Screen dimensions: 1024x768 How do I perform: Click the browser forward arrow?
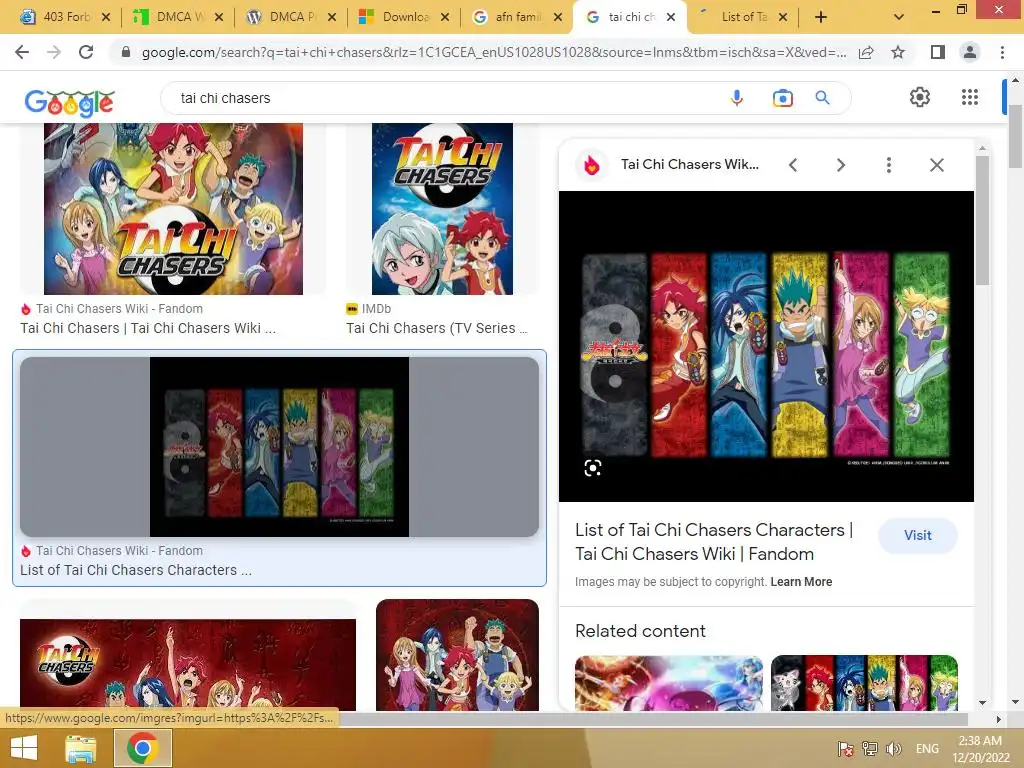[54, 52]
